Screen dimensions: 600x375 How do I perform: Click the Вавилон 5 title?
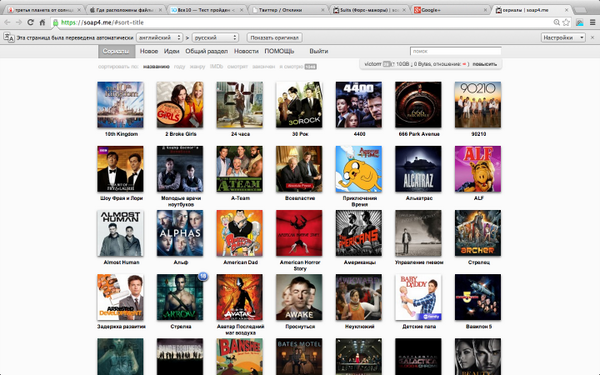tap(478, 326)
